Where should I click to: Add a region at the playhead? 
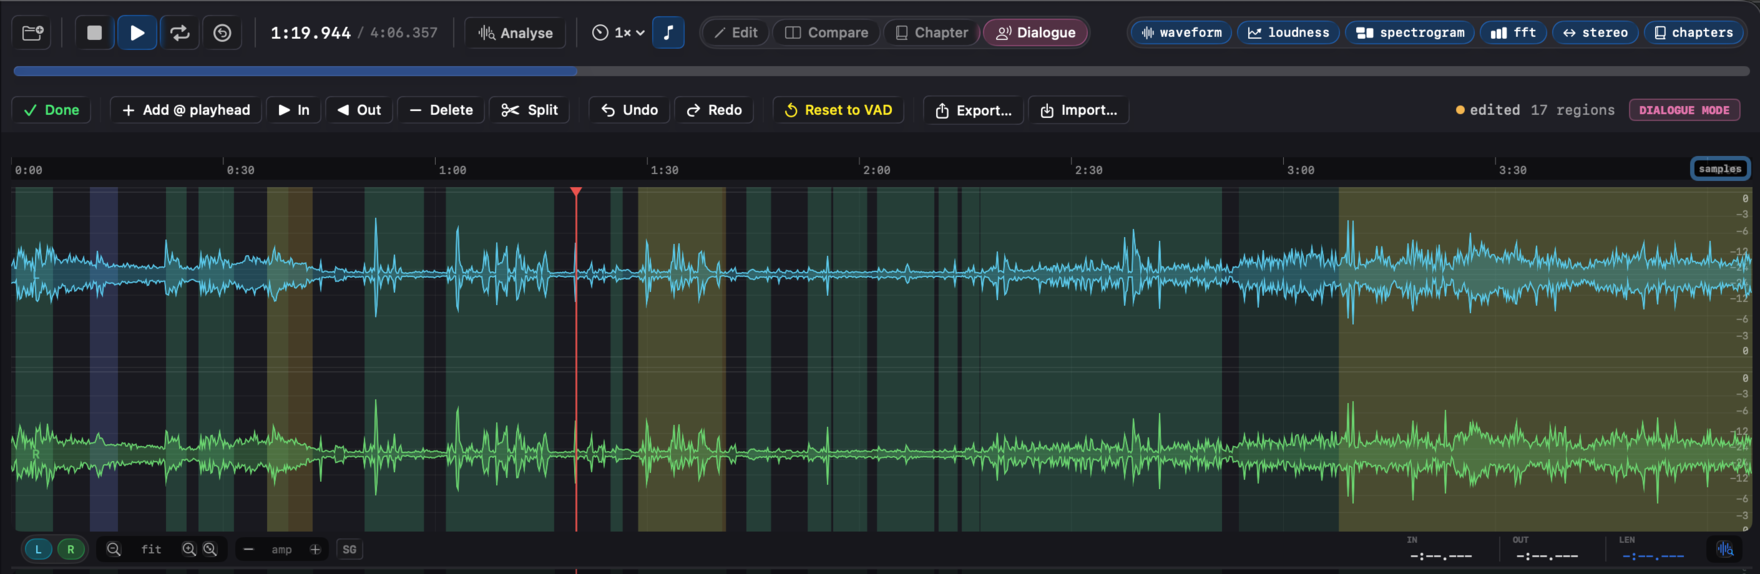pos(186,110)
